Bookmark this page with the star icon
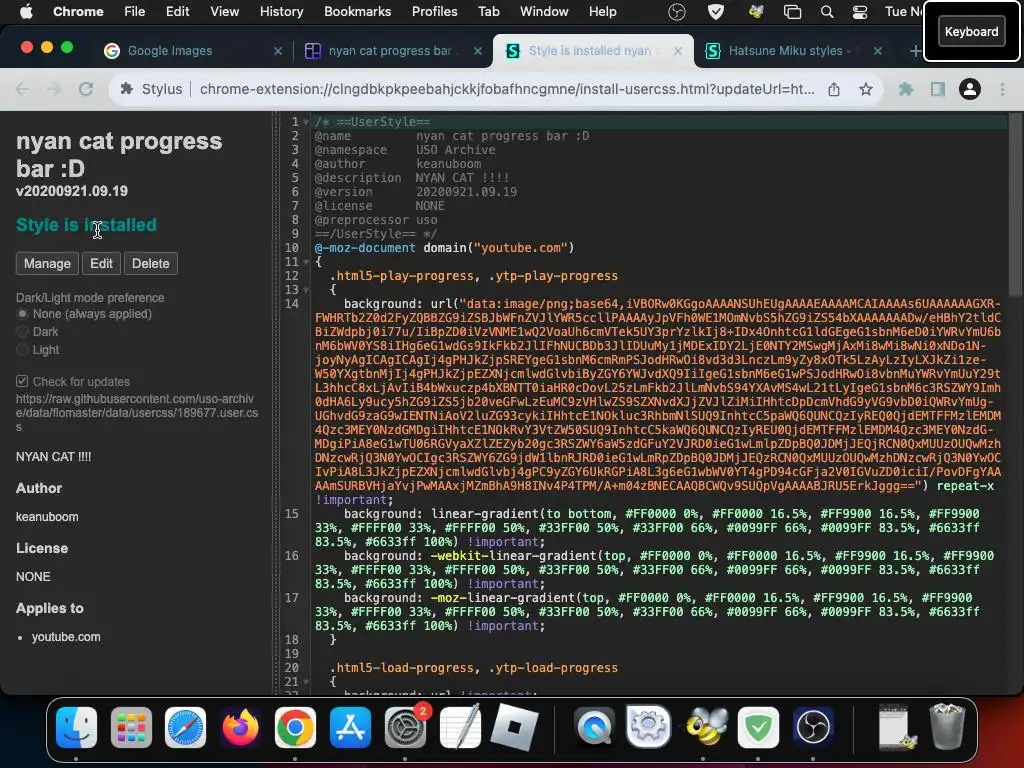 (x=866, y=89)
